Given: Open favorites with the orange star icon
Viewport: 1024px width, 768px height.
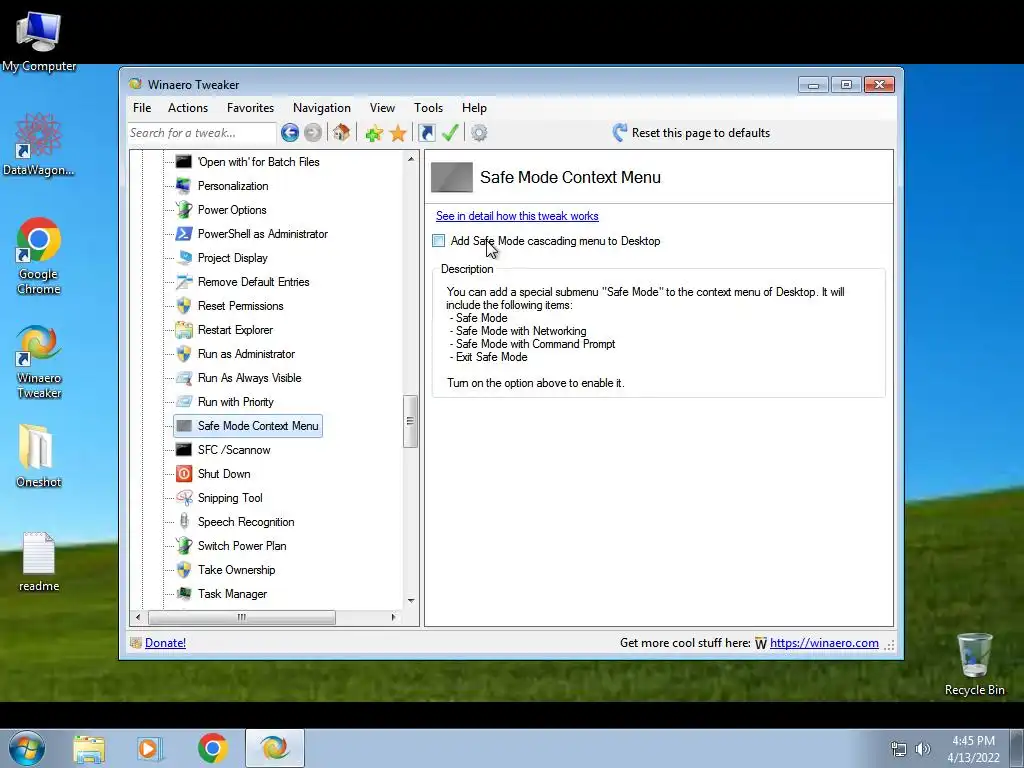Looking at the screenshot, I should click(x=398, y=133).
